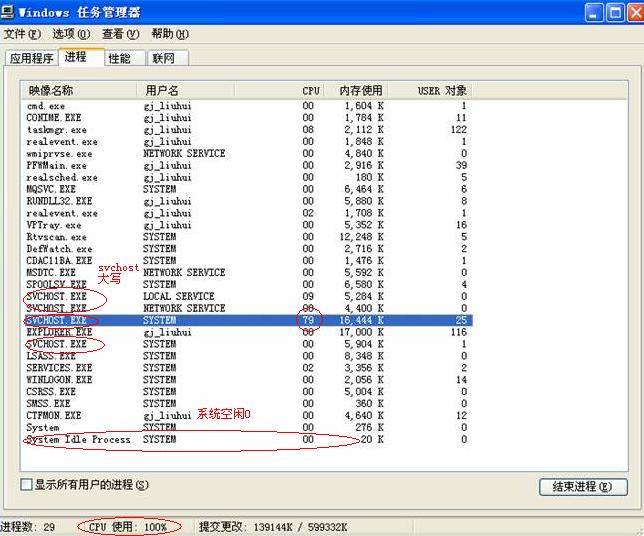Select SVCHOST.EXE run by LOCAL SERVICE
The height and width of the screenshot is (536, 644).
tap(246, 297)
